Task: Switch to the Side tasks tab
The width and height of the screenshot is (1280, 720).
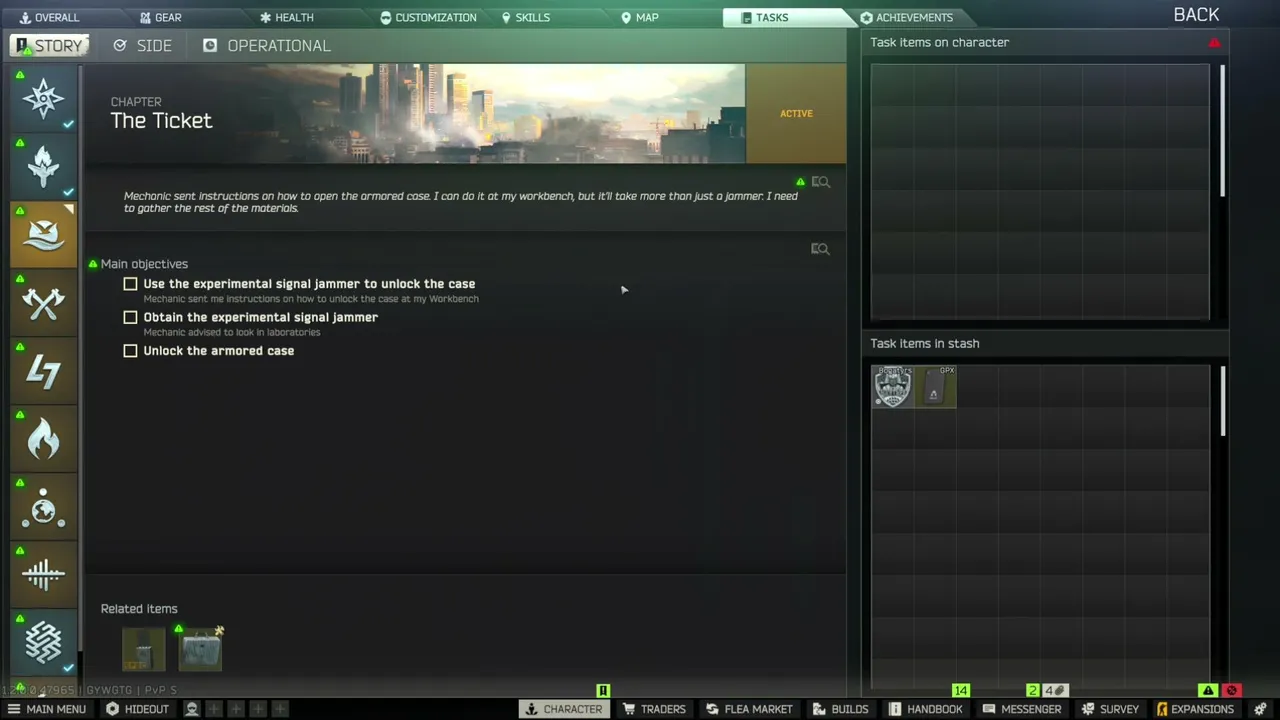Action: click(143, 46)
